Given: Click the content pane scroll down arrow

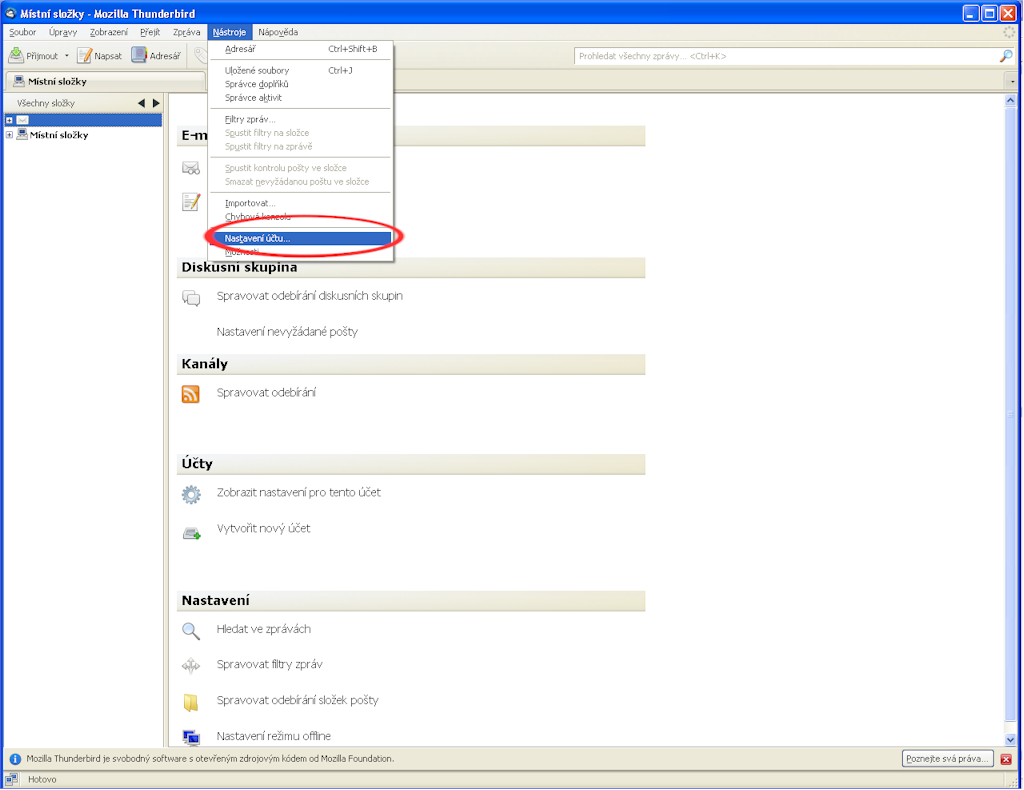Looking at the screenshot, I should tap(1010, 740).
